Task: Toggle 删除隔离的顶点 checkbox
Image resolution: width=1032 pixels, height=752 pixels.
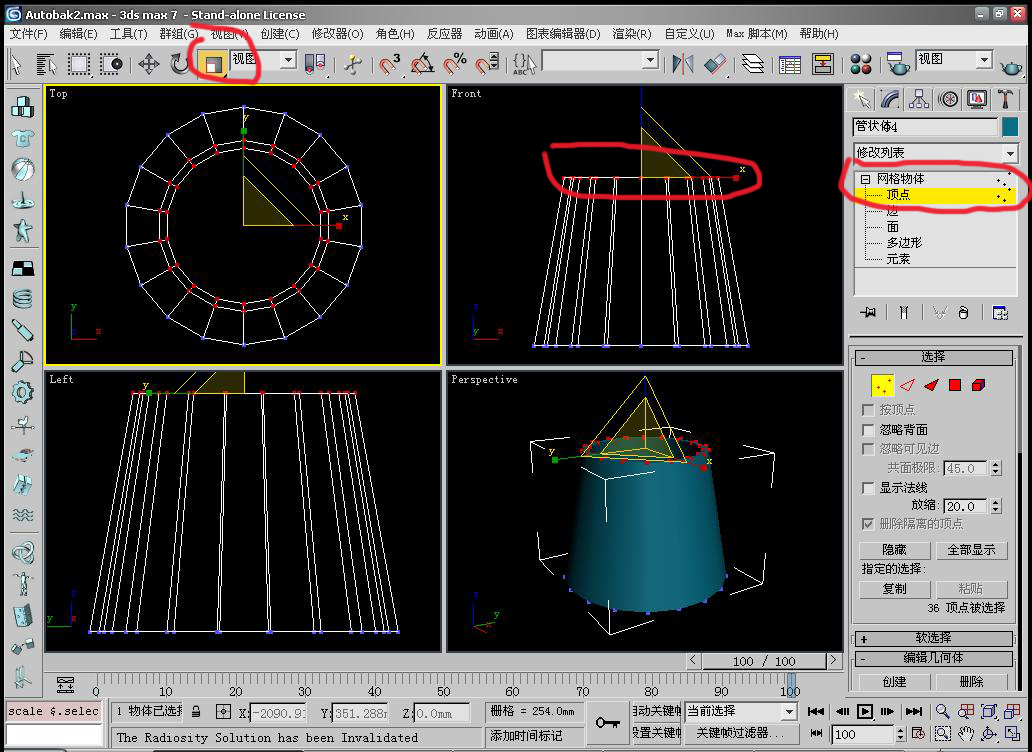Action: pos(868,524)
